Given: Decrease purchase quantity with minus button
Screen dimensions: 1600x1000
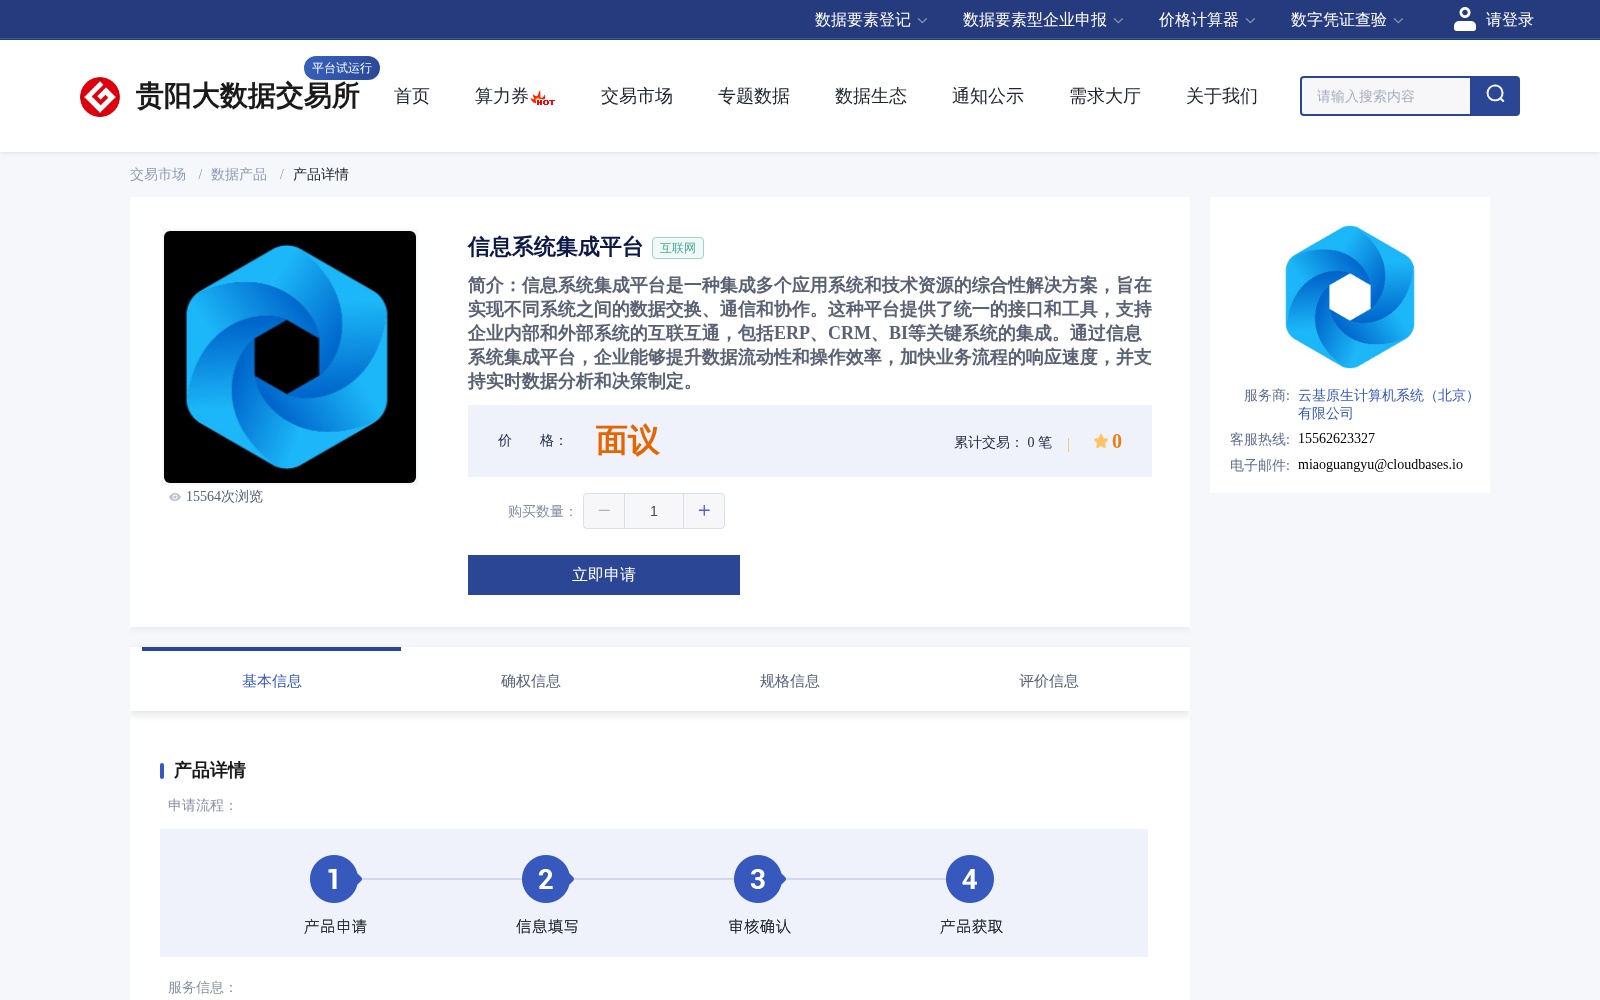Looking at the screenshot, I should [604, 511].
